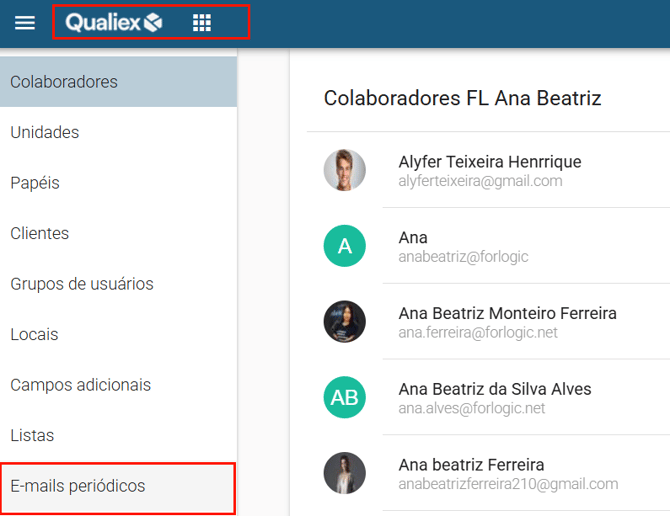
Task: Open the apps grid launcher
Action: coord(202,22)
